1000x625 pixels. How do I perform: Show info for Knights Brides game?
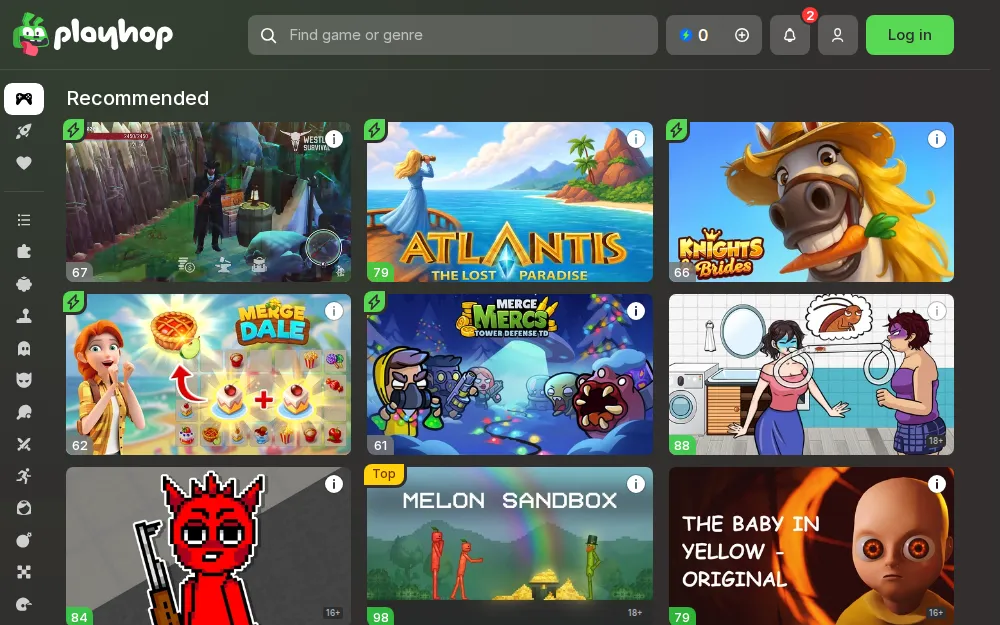(x=936, y=139)
